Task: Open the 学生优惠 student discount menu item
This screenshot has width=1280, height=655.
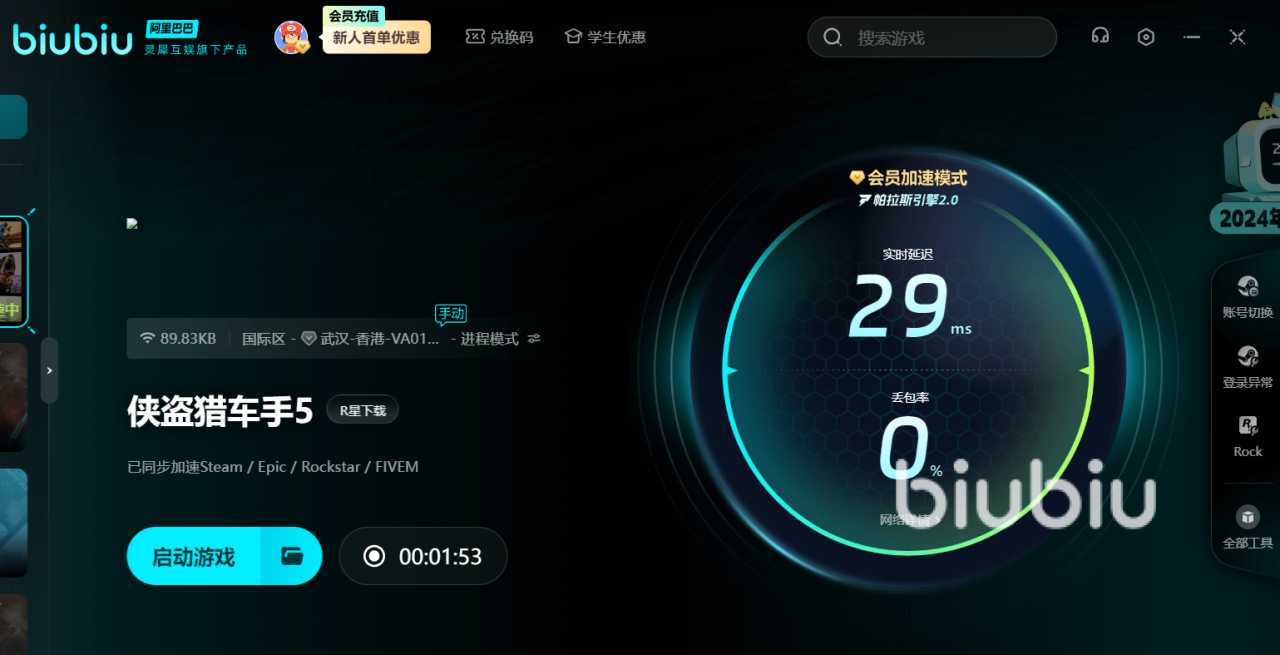Action: 605,37
